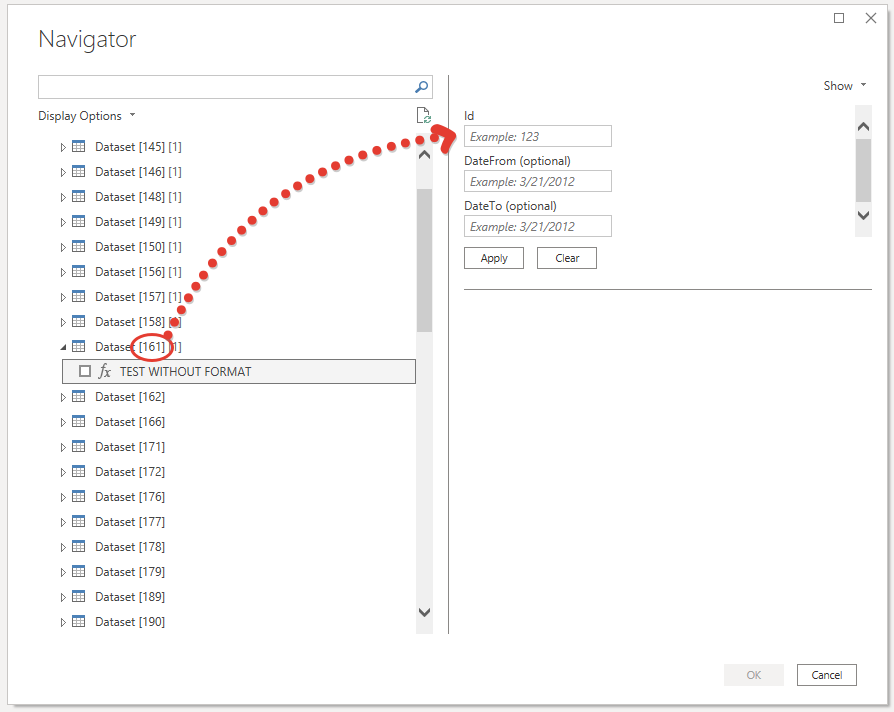
Task: Click table icon of Dataset [166]
Action: coord(79,422)
